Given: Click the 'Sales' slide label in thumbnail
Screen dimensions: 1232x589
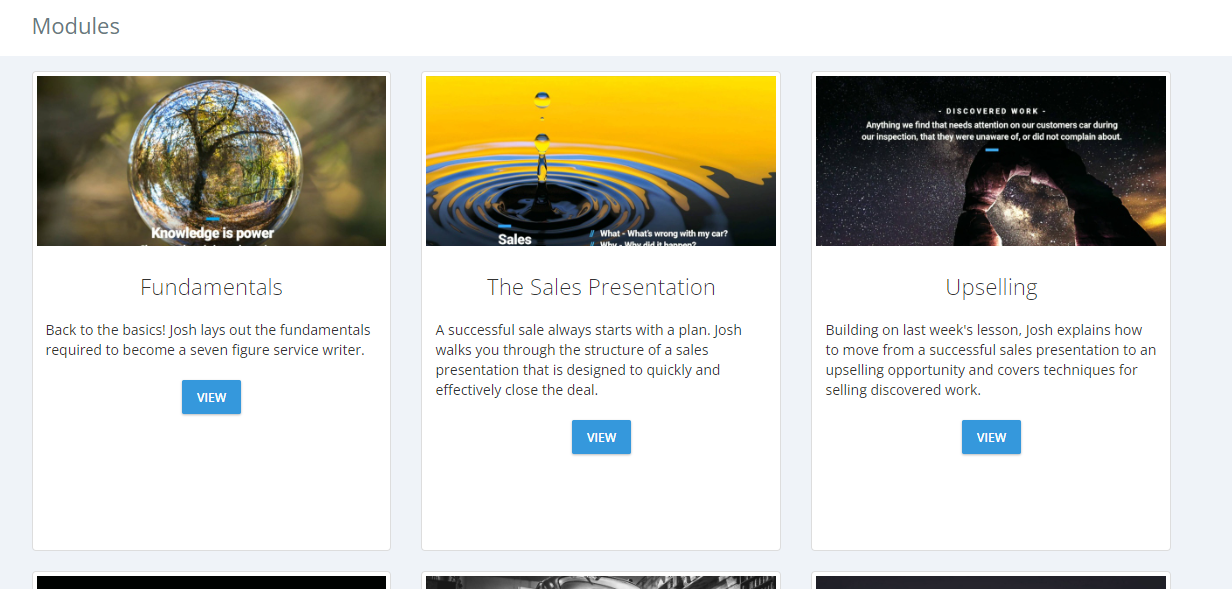Looking at the screenshot, I should pyautogui.click(x=515, y=239).
